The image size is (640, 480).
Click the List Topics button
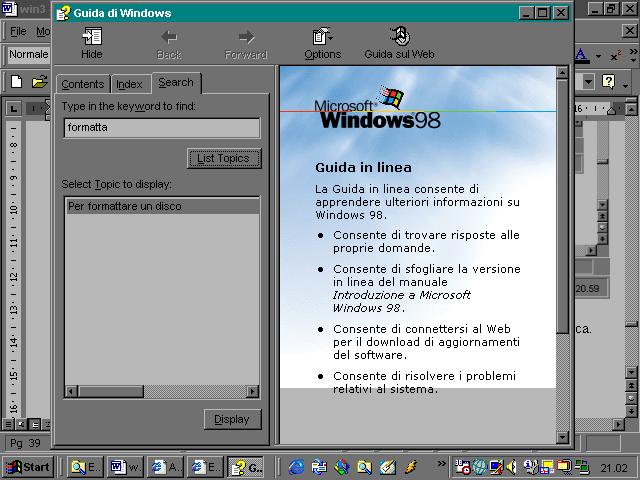(224, 158)
